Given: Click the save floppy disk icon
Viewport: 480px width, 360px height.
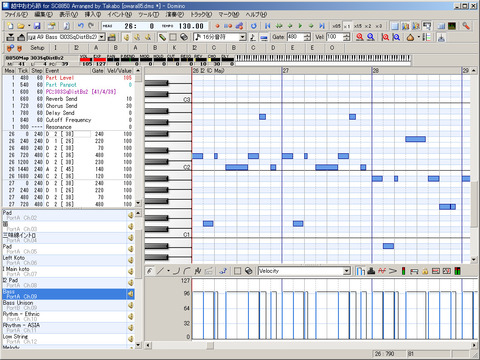Looking at the screenshot, I should pyautogui.click(x=37, y=26).
